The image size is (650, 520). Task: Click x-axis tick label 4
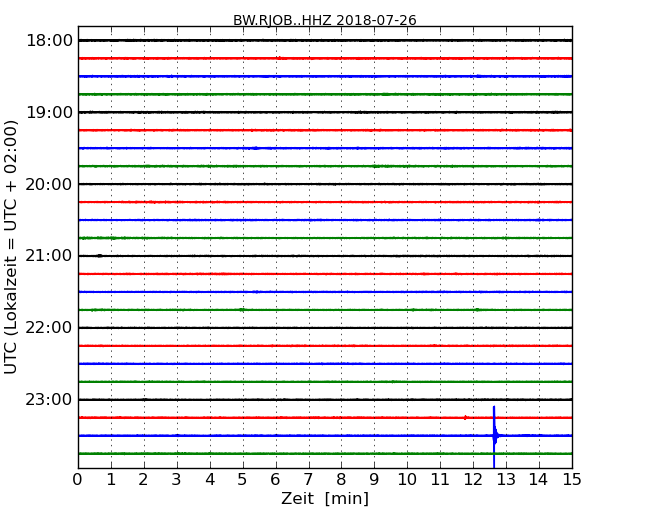click(x=210, y=480)
